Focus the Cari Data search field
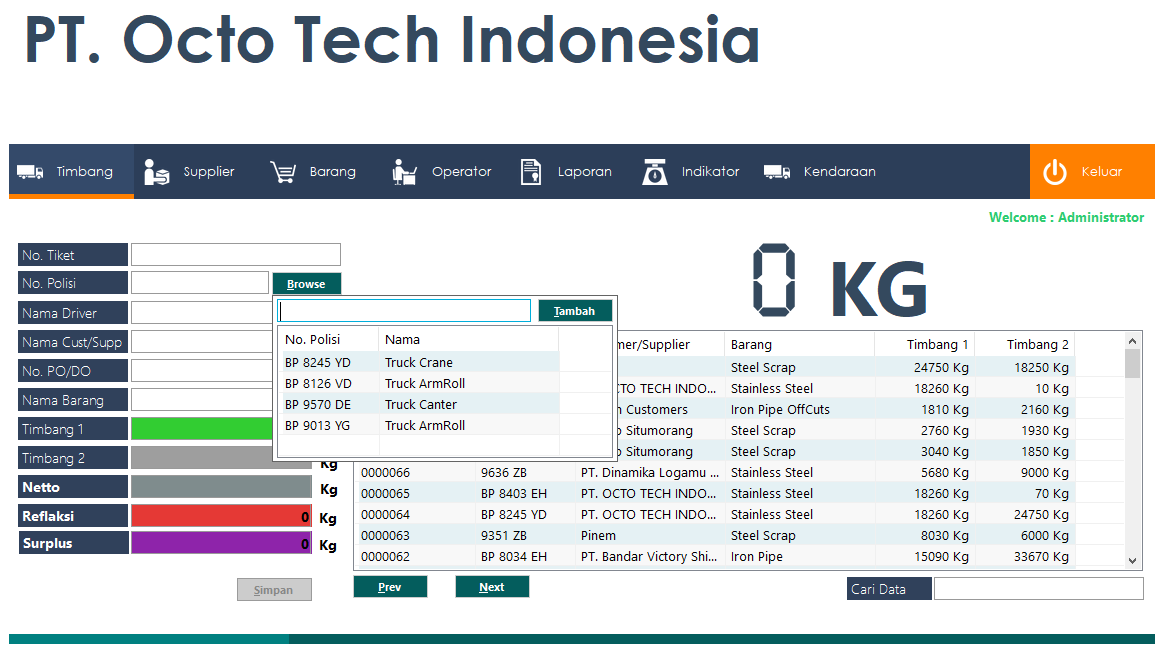1164x649 pixels. pyautogui.click(x=1039, y=589)
